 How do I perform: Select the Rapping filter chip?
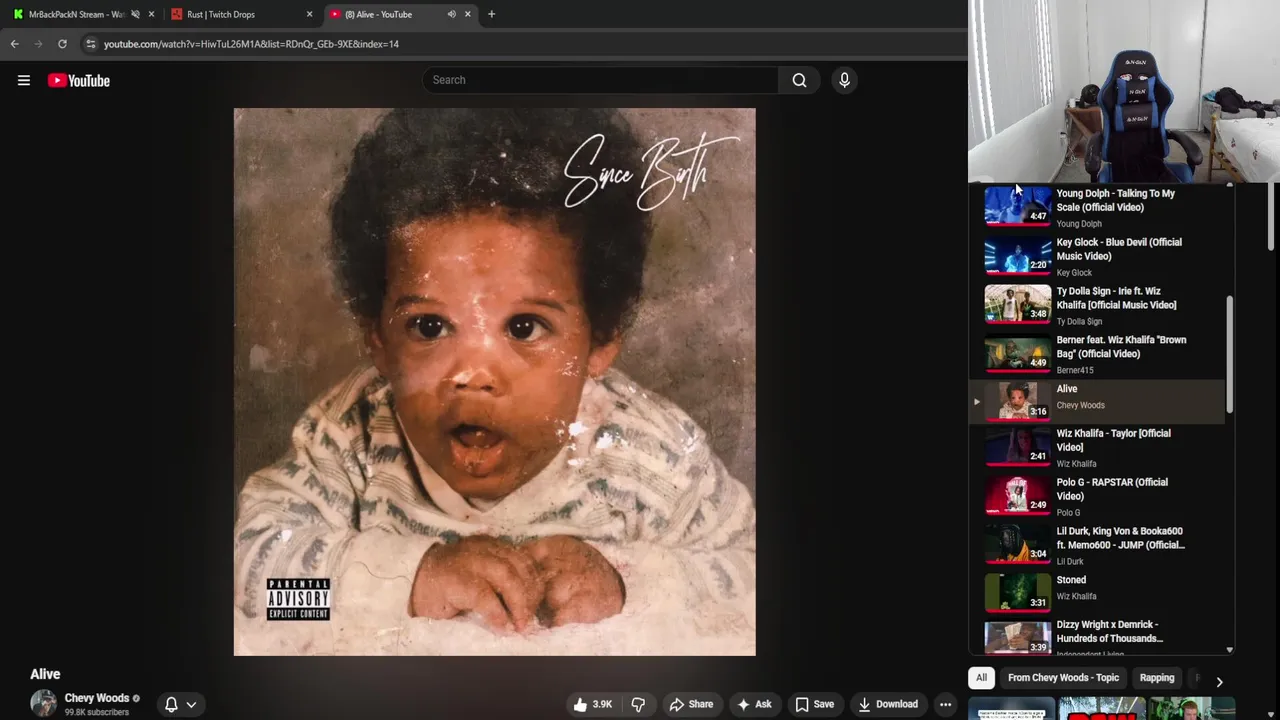[1157, 678]
